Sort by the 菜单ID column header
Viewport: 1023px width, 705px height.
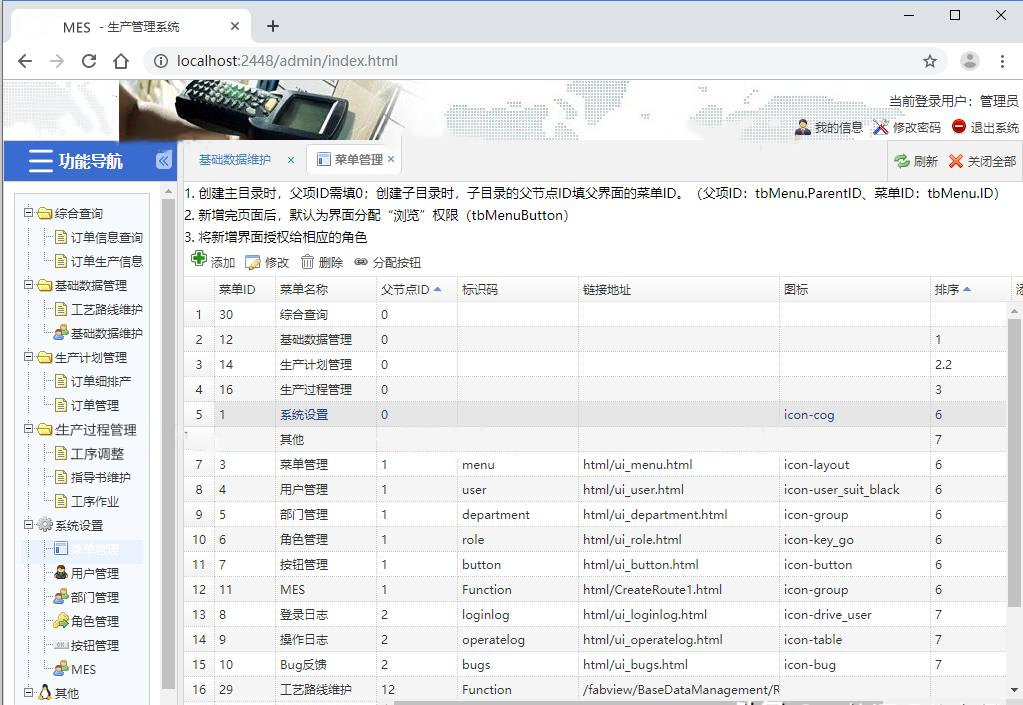click(245, 290)
